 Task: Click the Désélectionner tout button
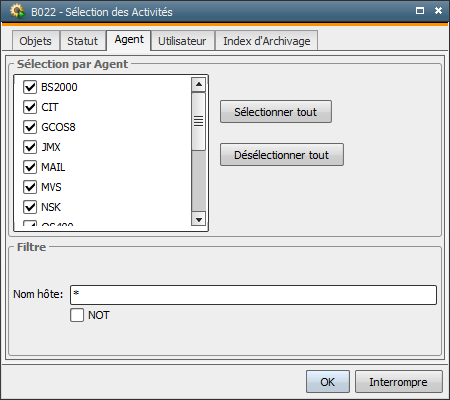click(x=282, y=155)
